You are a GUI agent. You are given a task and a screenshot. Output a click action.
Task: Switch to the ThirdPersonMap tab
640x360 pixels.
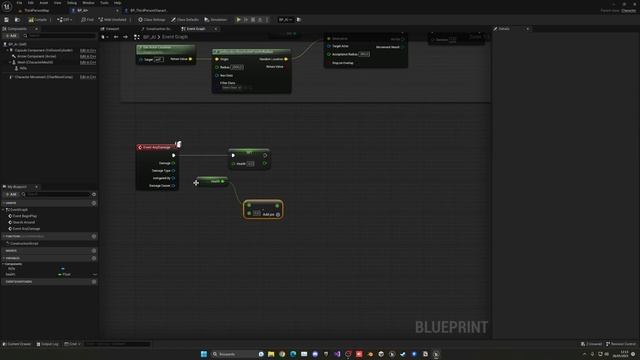(37, 10)
